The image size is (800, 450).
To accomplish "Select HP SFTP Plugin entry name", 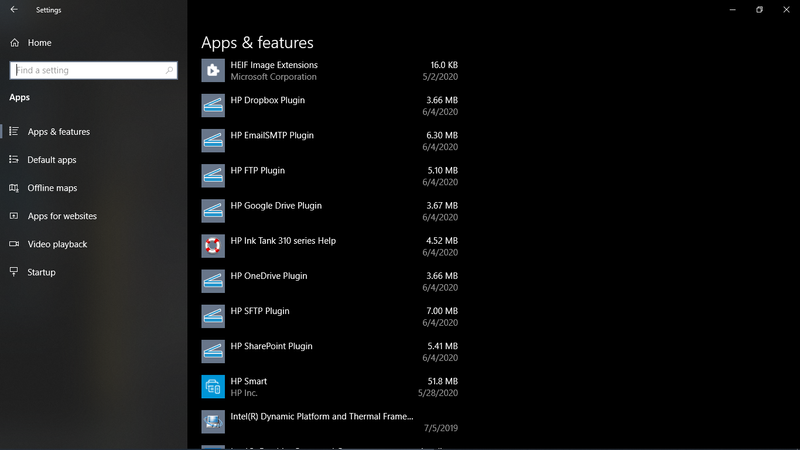I will [x=260, y=311].
